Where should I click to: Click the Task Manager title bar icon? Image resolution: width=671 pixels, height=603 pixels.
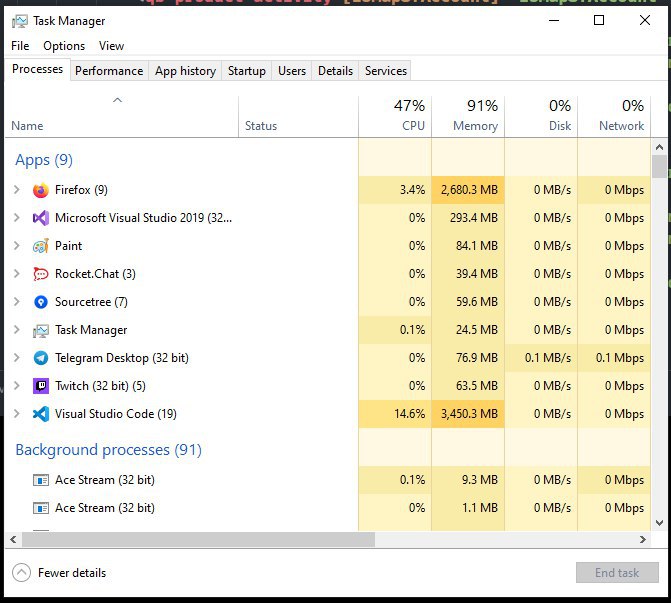pyautogui.click(x=20, y=21)
